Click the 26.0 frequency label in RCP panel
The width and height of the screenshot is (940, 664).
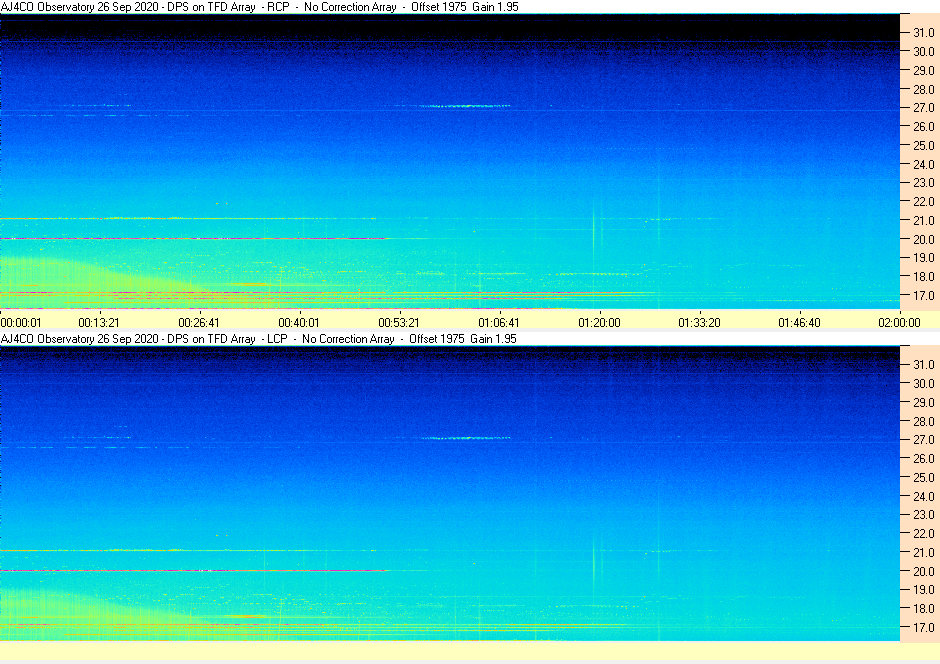(x=924, y=126)
